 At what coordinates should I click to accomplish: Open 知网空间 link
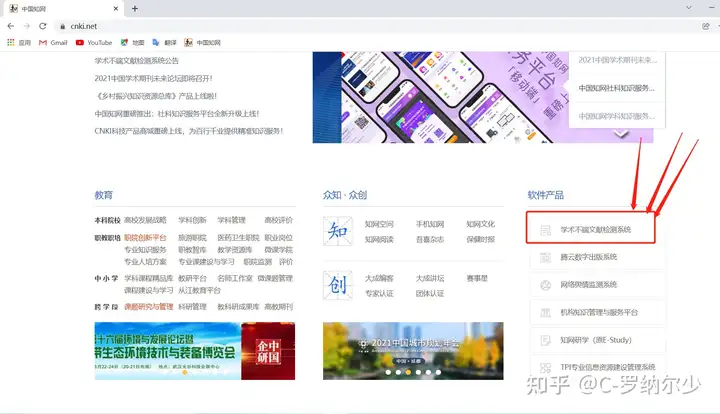coord(379,224)
